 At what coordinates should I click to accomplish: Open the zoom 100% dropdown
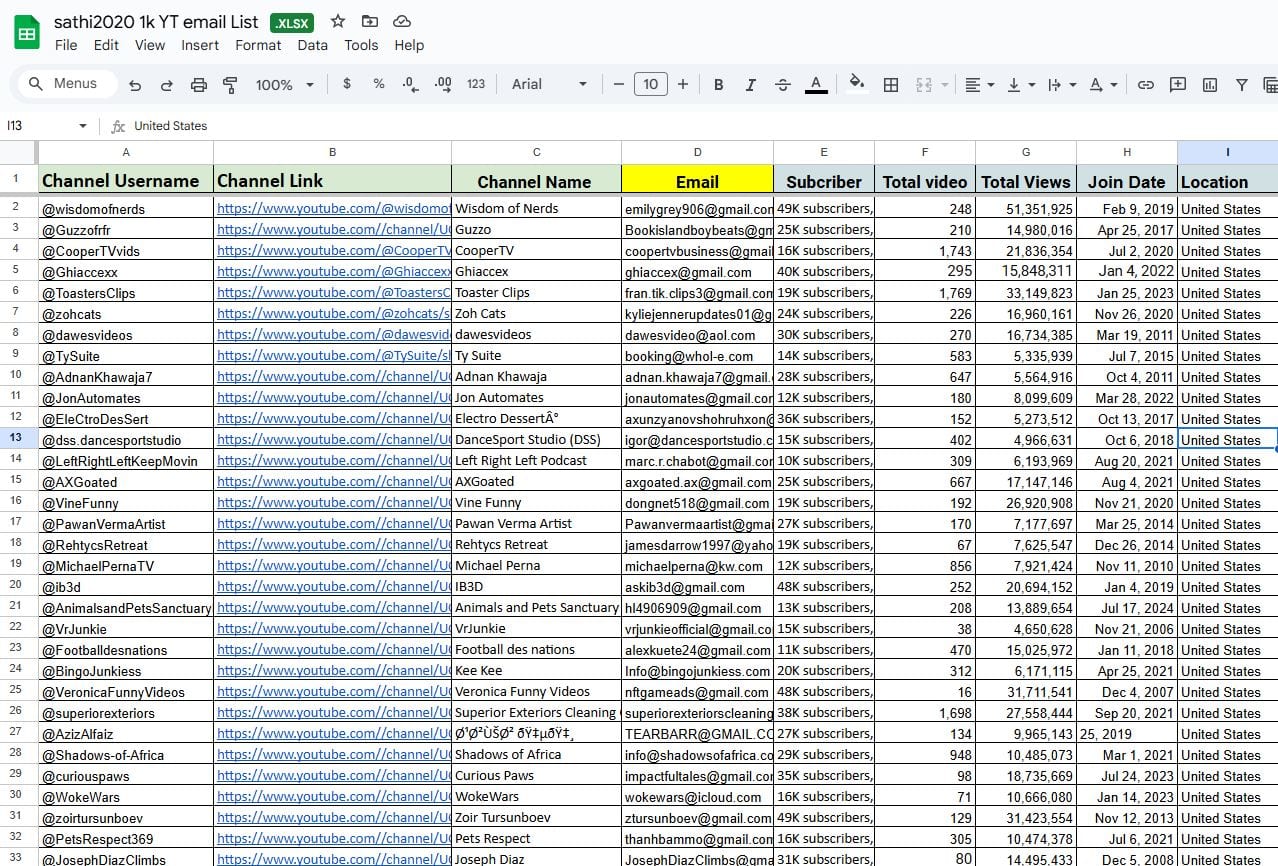point(284,85)
